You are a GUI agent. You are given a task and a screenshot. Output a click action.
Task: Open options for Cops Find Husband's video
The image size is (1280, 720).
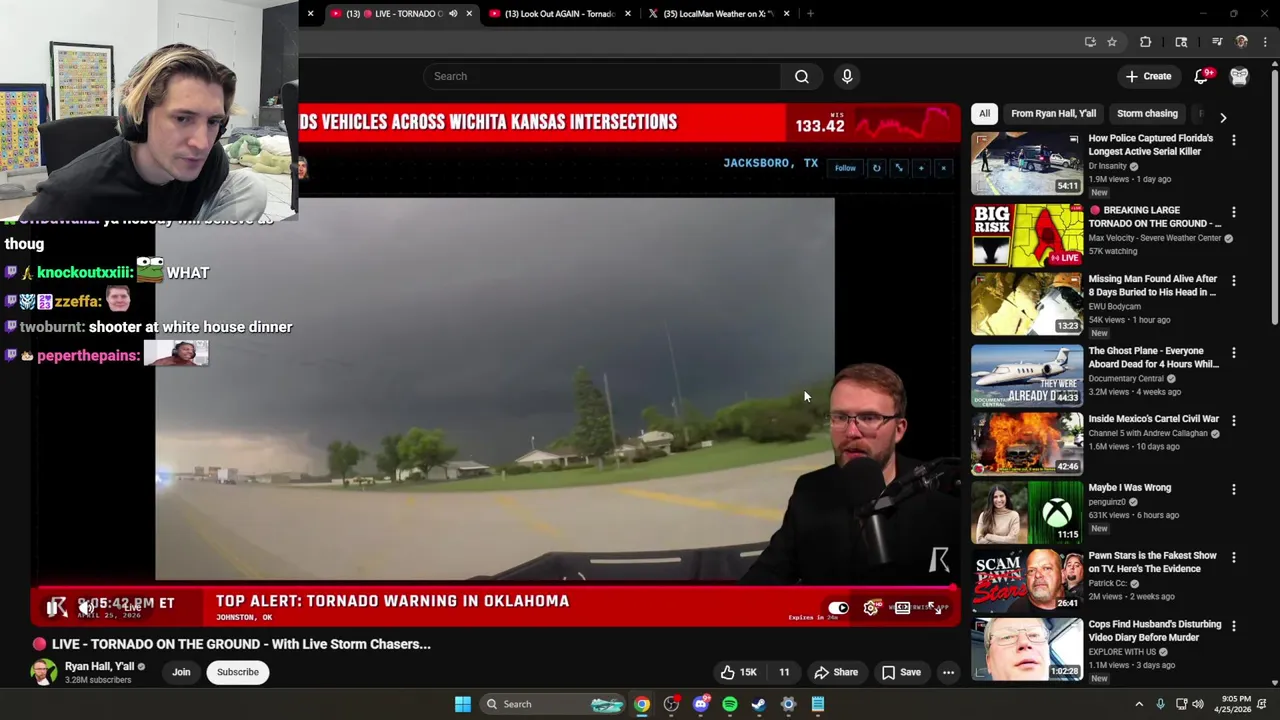click(1233, 626)
